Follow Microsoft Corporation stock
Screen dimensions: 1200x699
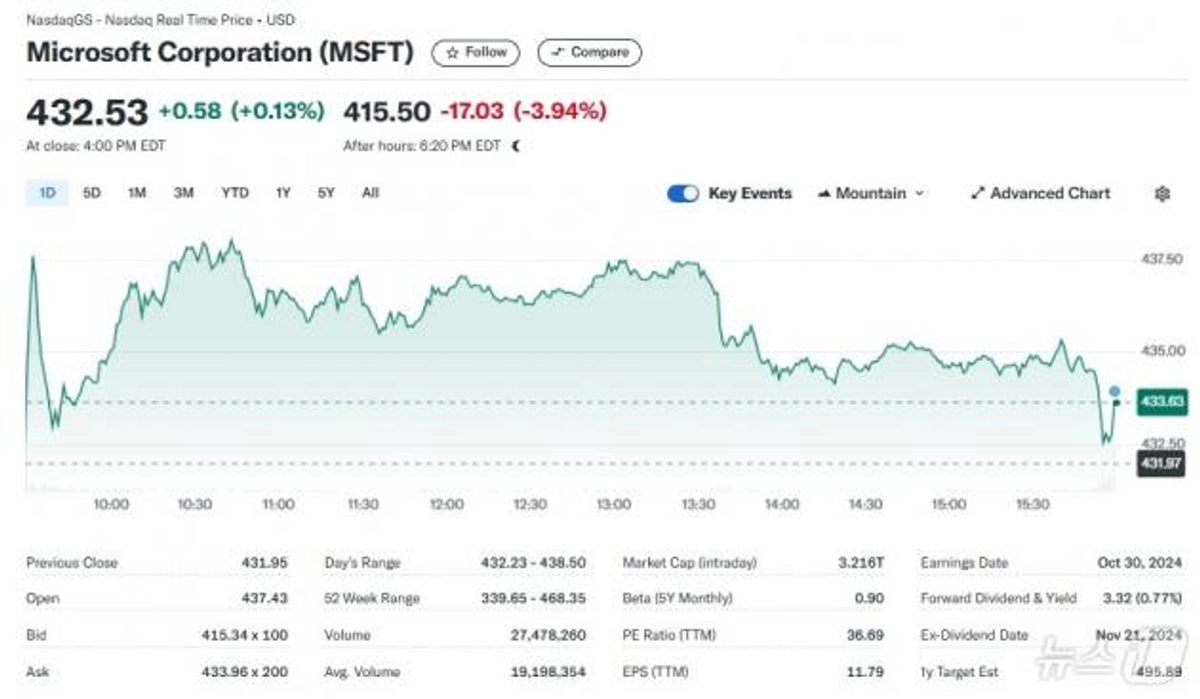point(474,52)
